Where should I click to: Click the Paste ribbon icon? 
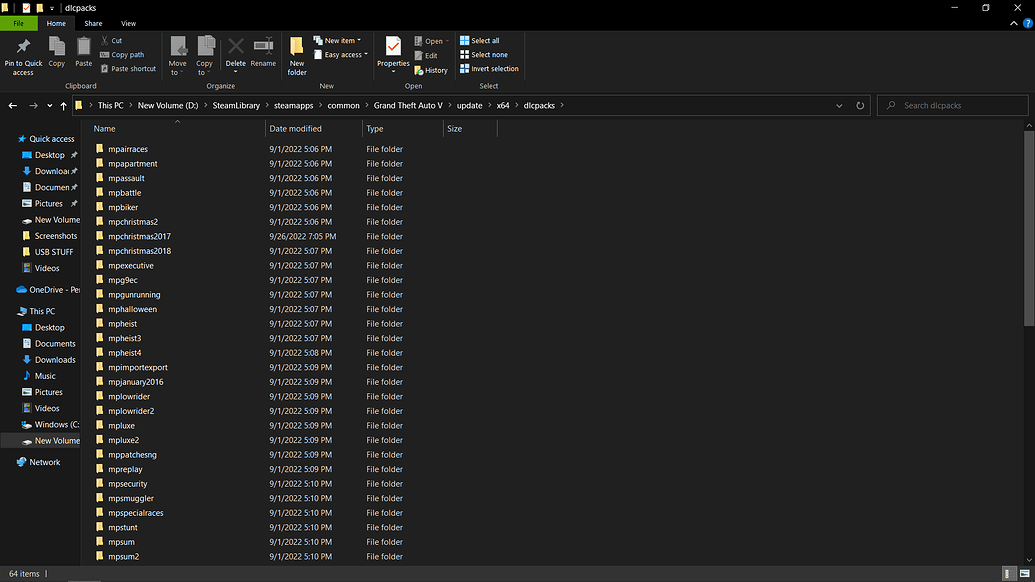[83, 52]
